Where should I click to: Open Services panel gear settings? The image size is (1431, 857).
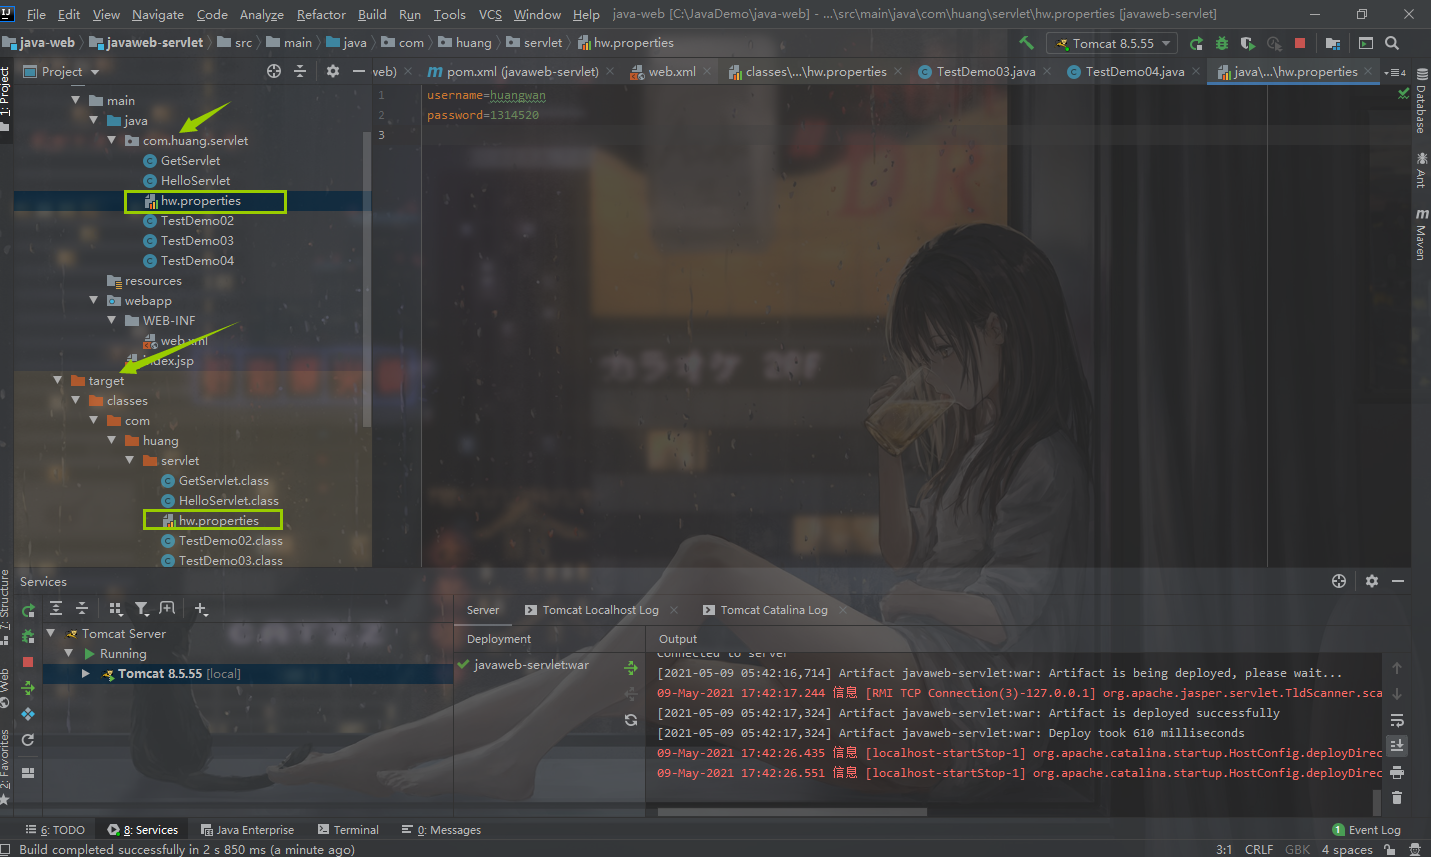pos(1372,581)
